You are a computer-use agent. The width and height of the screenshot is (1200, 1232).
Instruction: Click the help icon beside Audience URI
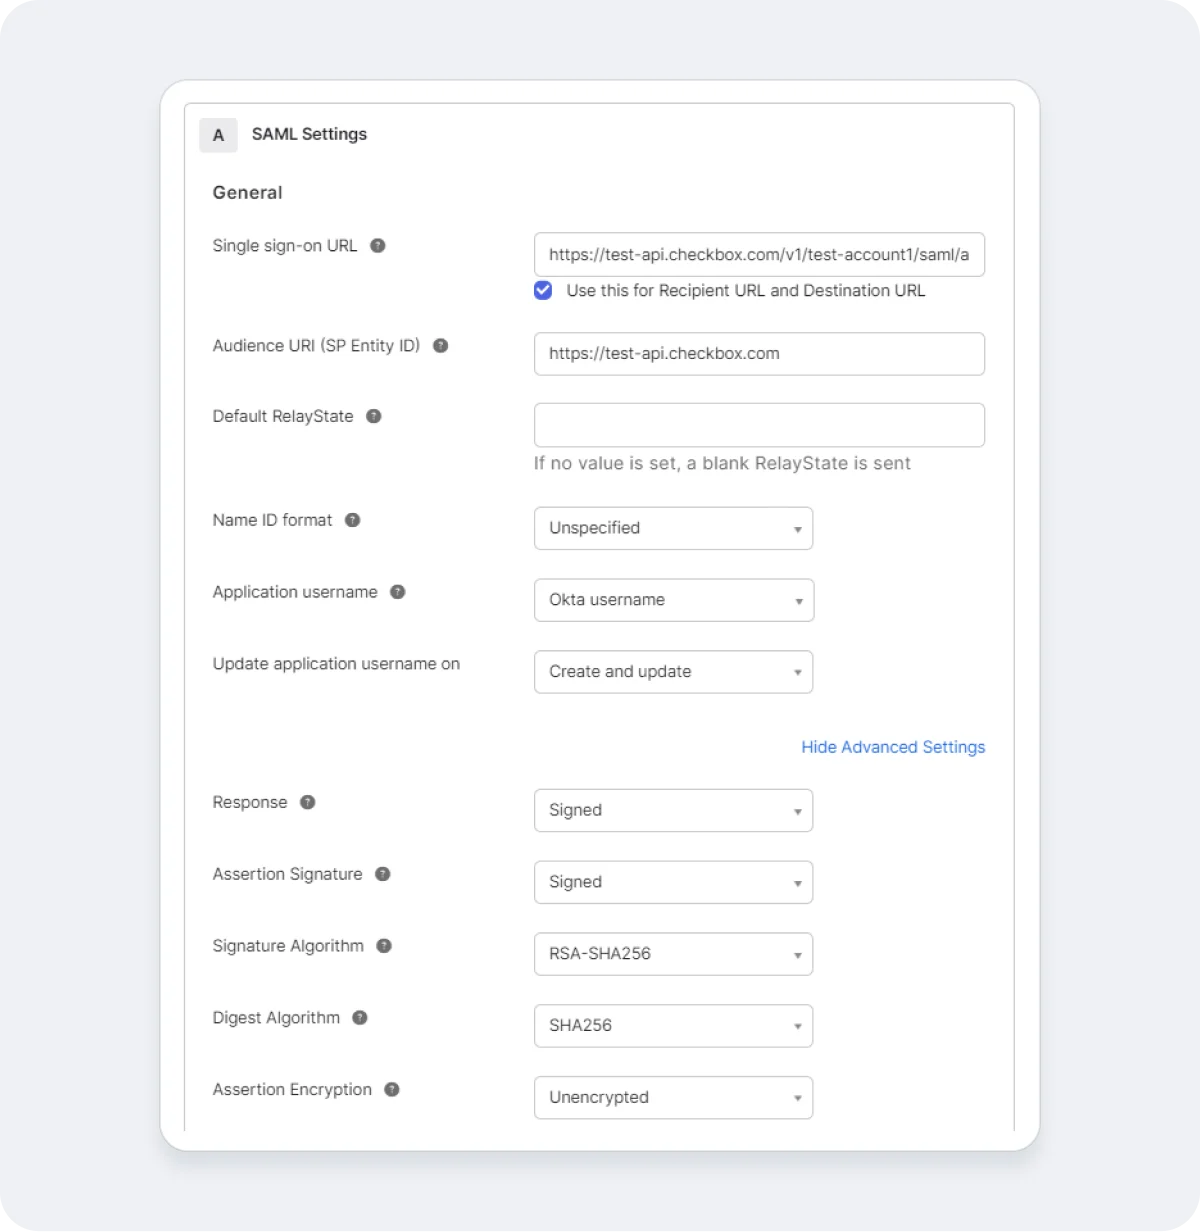[440, 346]
